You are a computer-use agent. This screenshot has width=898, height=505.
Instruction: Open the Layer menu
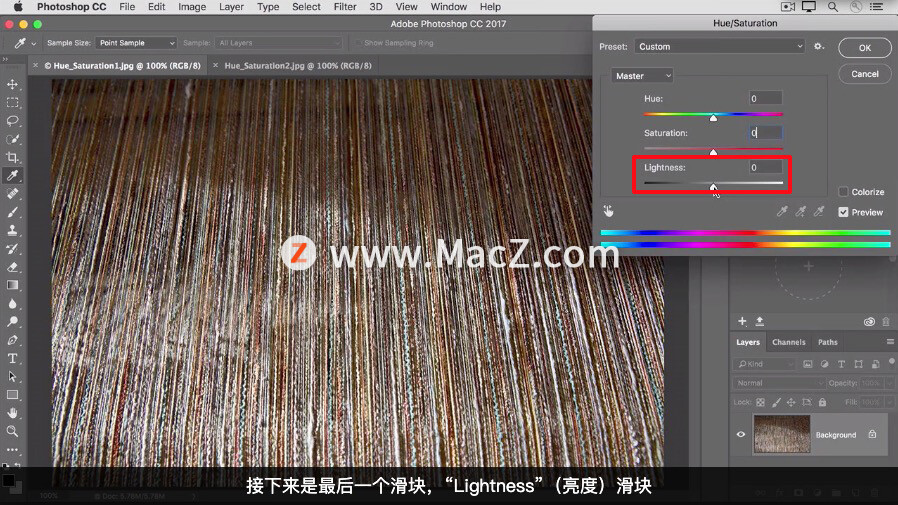tap(231, 7)
